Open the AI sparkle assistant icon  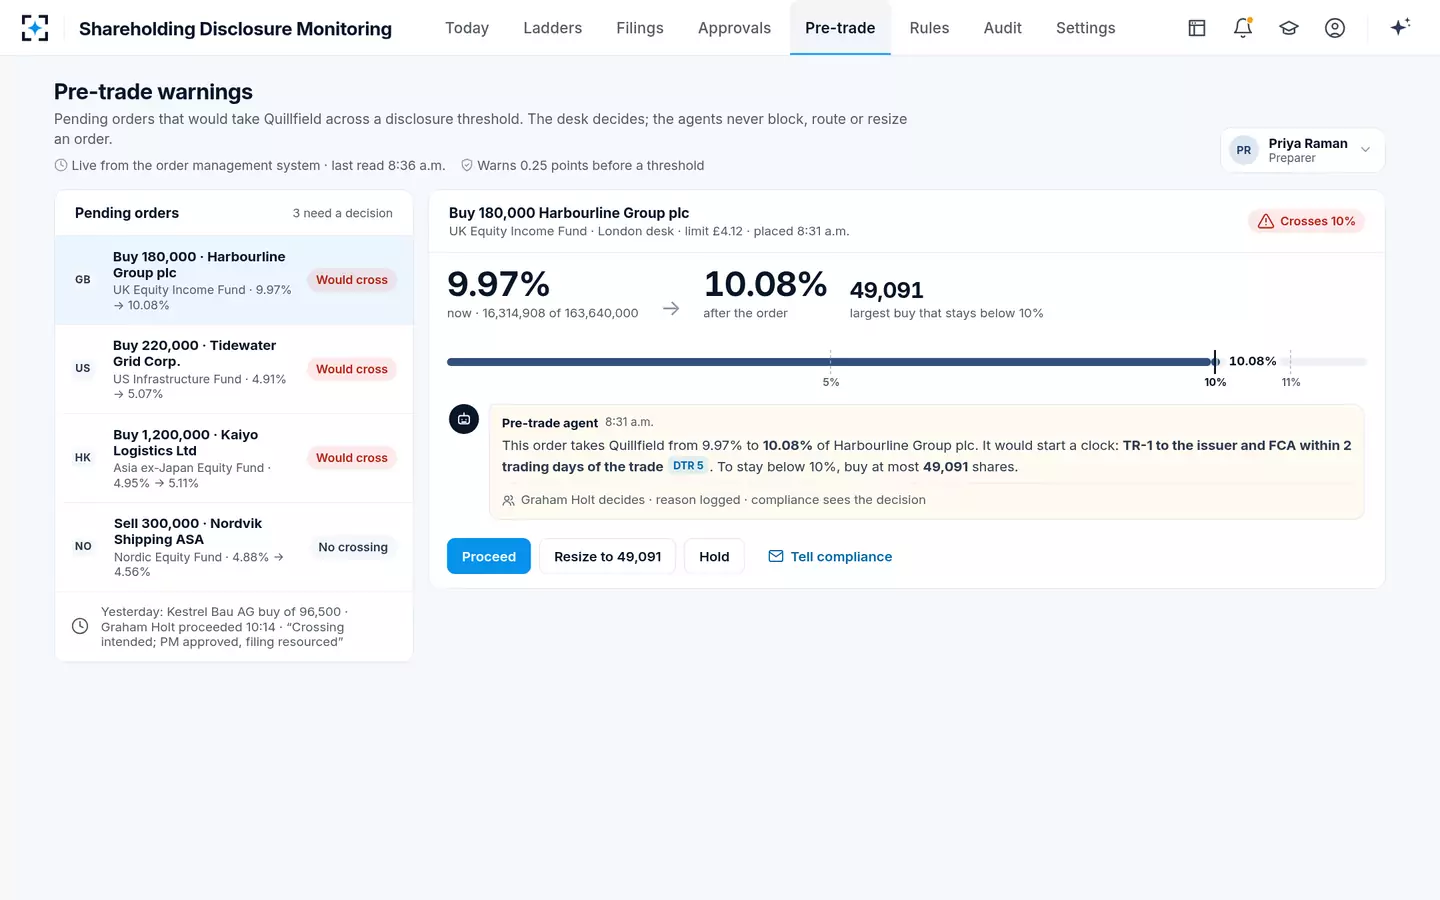click(x=1400, y=27)
